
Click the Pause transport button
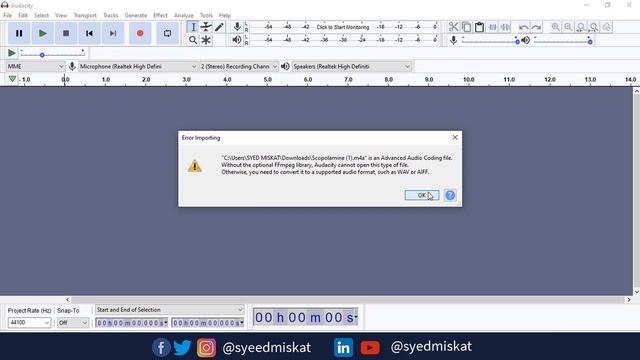19,33
